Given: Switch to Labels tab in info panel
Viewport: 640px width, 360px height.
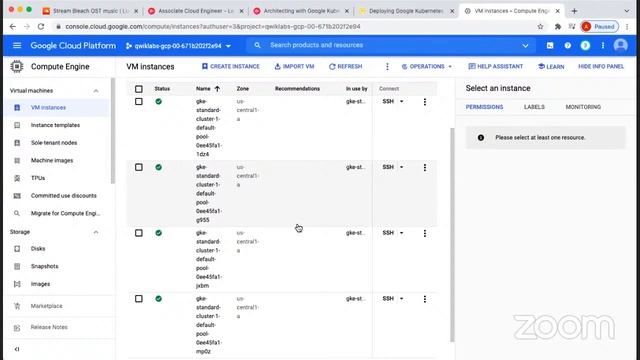Looking at the screenshot, I should (x=534, y=107).
